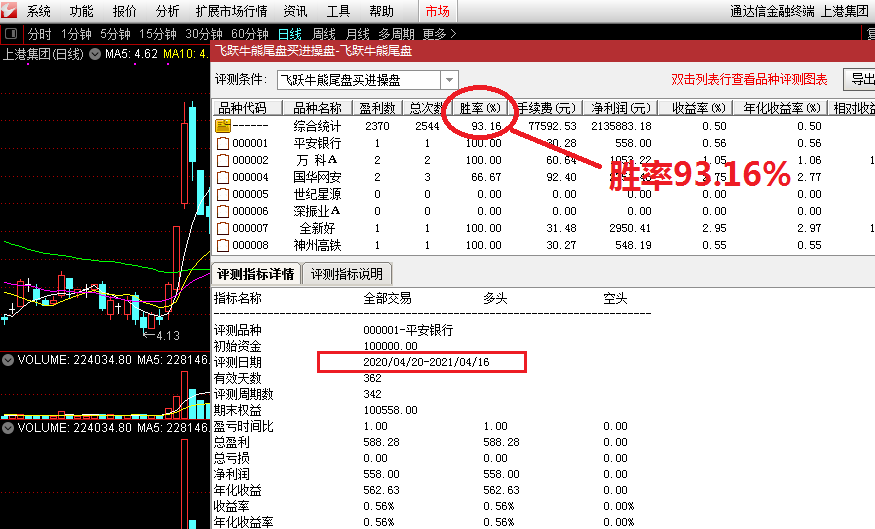Select the 平安银行 row name

pos(317,143)
